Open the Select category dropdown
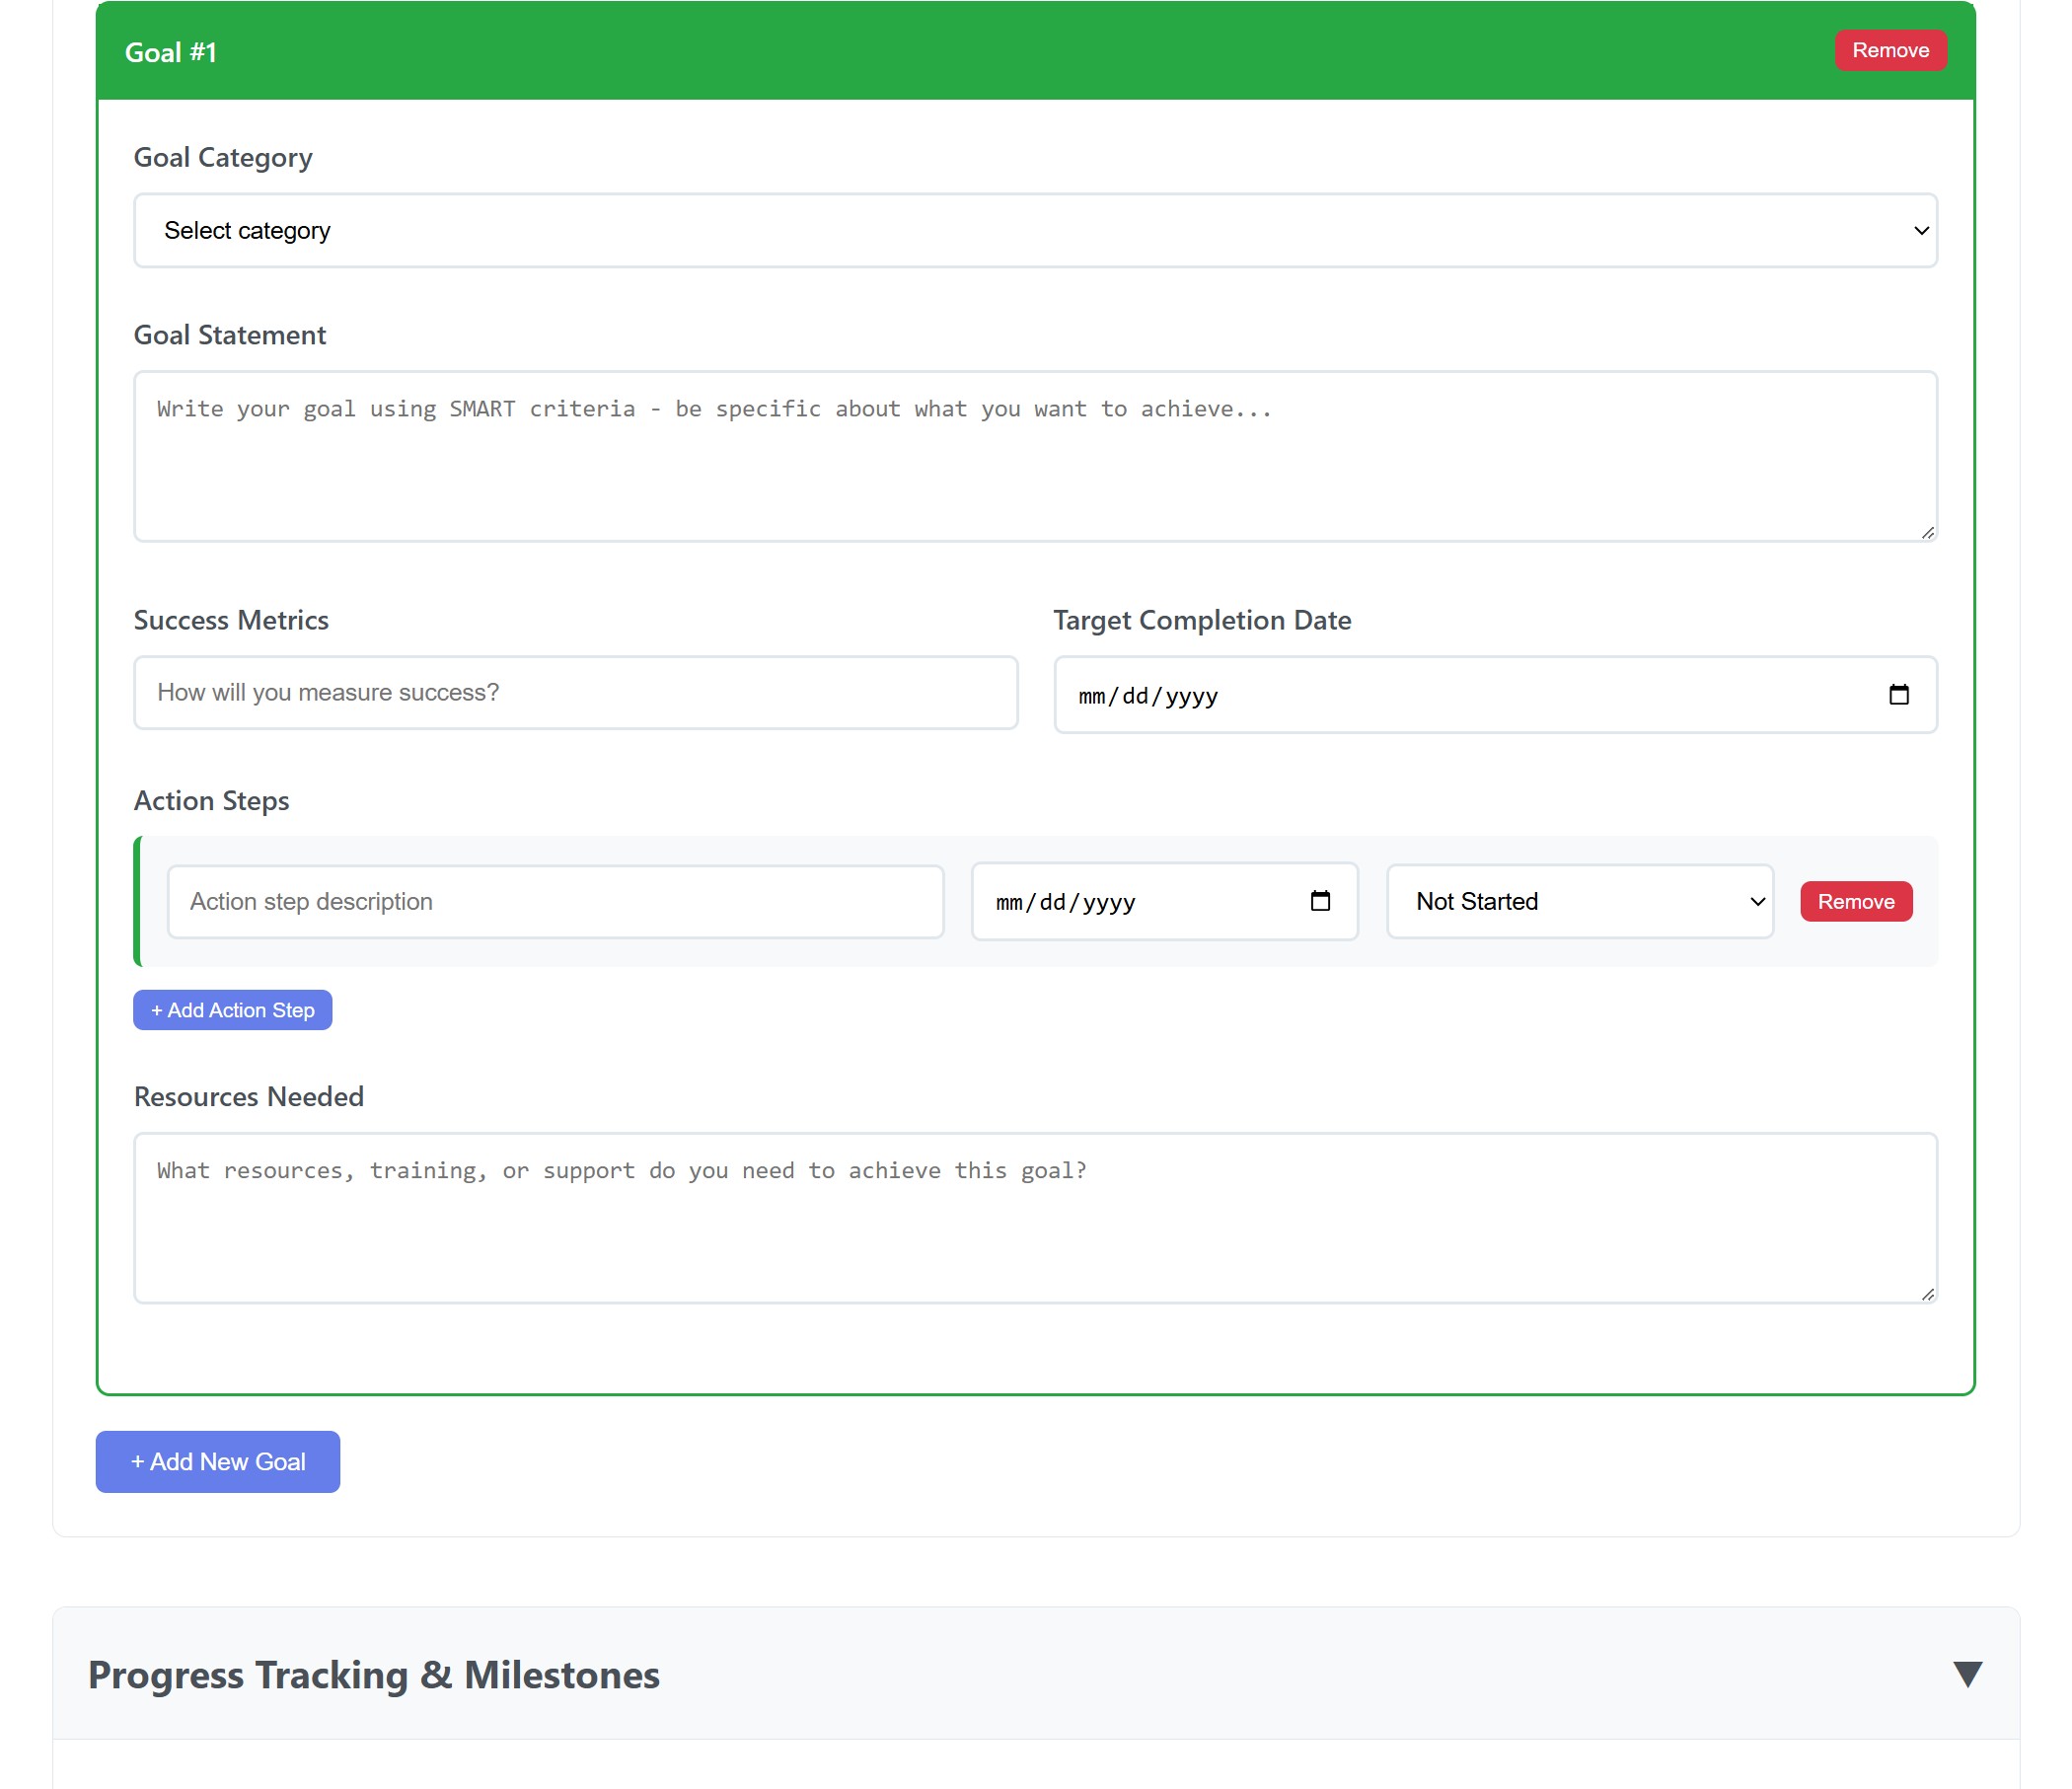The image size is (2072, 1789). coord(1035,230)
